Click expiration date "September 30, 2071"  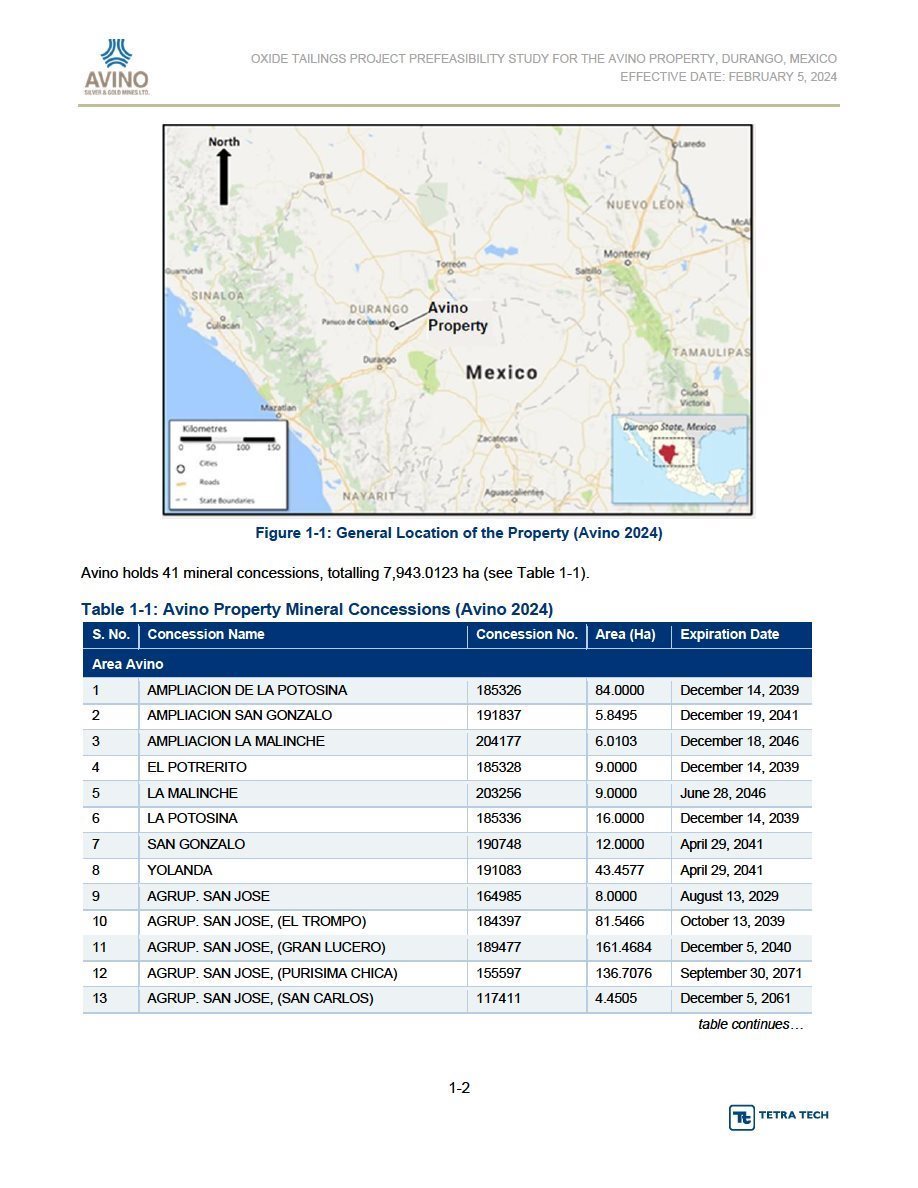click(741, 973)
